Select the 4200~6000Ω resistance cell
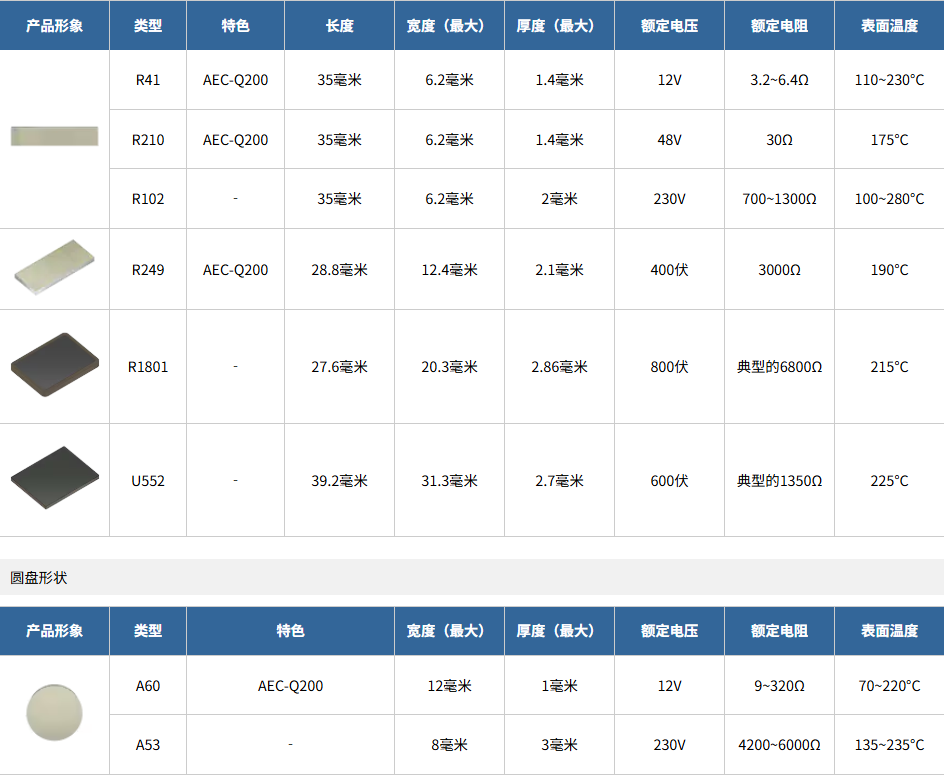Image resolution: width=944 pixels, height=779 pixels. tap(780, 745)
